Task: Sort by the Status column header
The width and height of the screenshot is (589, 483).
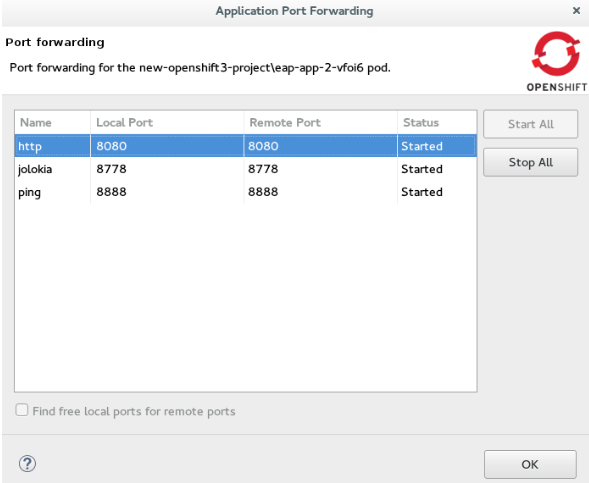Action: (x=437, y=122)
